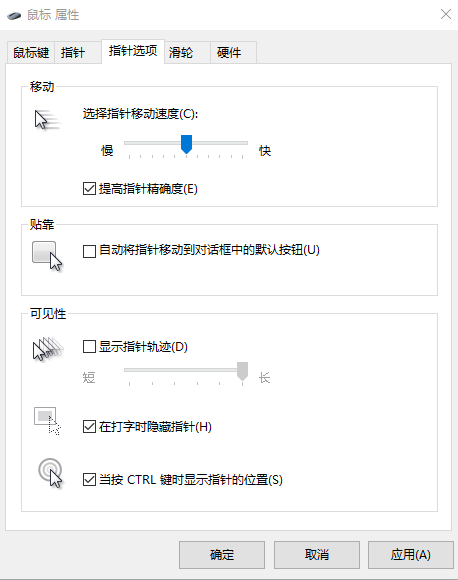Screen dimensions: 458x580
Task: Click the mouse icon in title bar
Action: (x=14, y=16)
